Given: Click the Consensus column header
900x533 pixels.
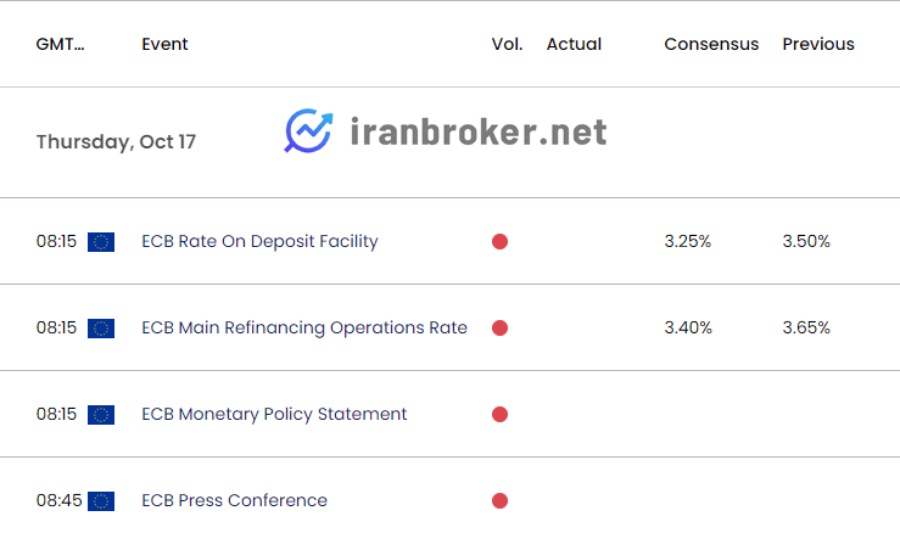Looking at the screenshot, I should click(x=712, y=44).
